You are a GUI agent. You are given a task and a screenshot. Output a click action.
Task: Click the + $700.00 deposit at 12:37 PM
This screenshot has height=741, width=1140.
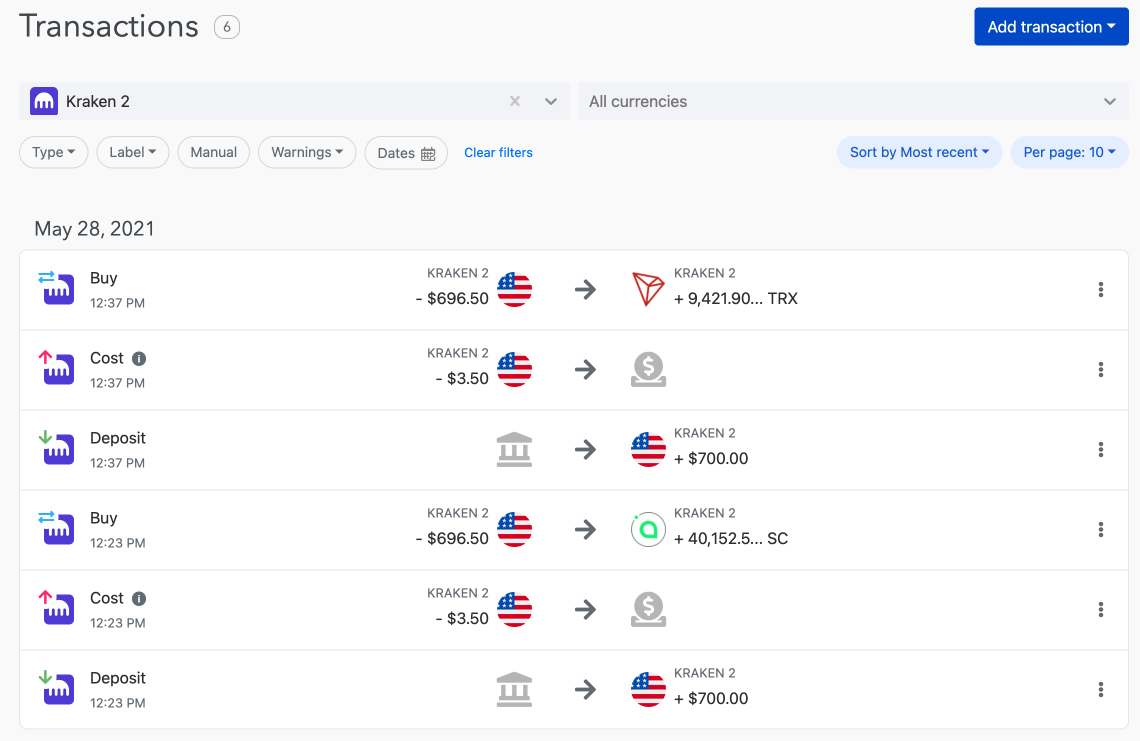click(711, 459)
